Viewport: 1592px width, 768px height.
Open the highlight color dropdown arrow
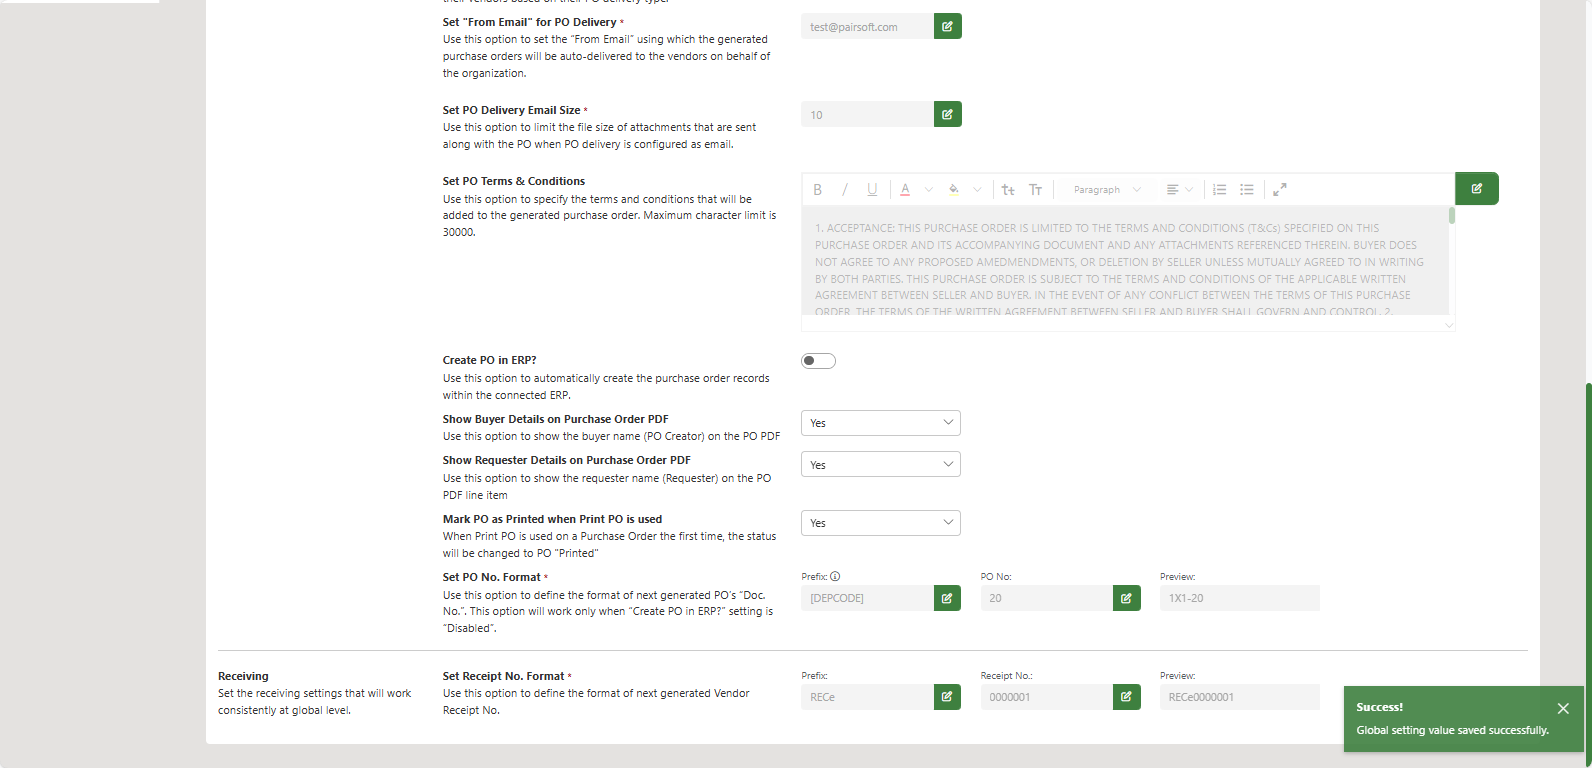tap(977, 189)
